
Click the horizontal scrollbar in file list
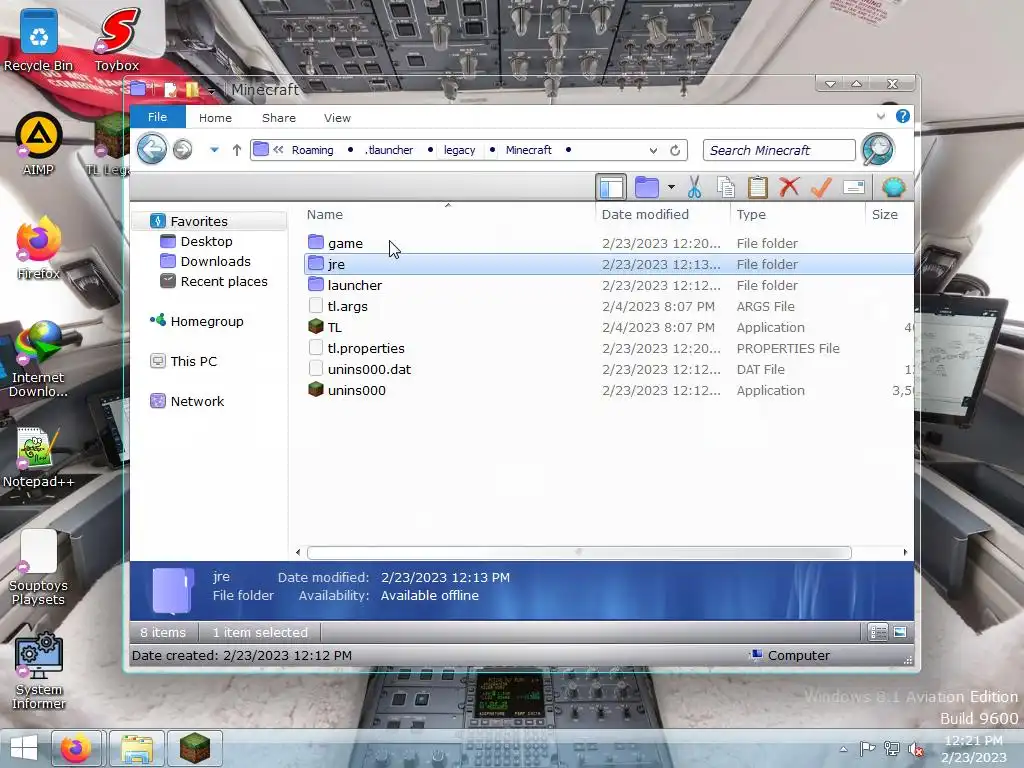tap(579, 552)
